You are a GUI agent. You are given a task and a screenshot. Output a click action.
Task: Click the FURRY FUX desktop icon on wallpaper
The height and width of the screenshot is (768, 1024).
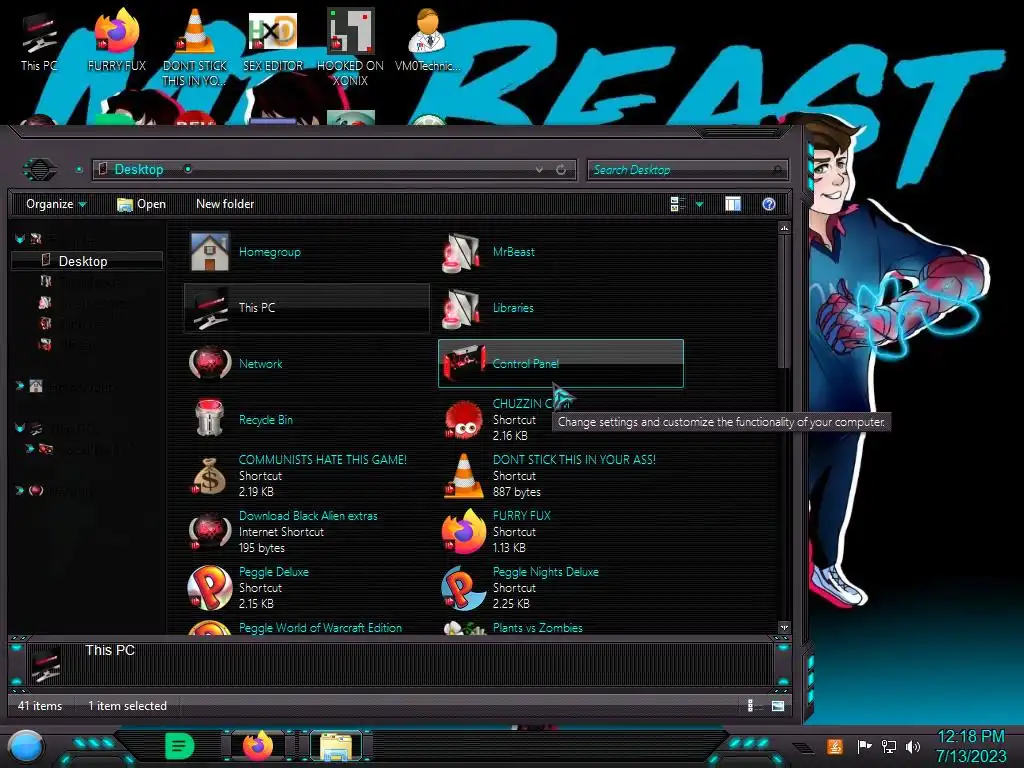click(x=117, y=39)
